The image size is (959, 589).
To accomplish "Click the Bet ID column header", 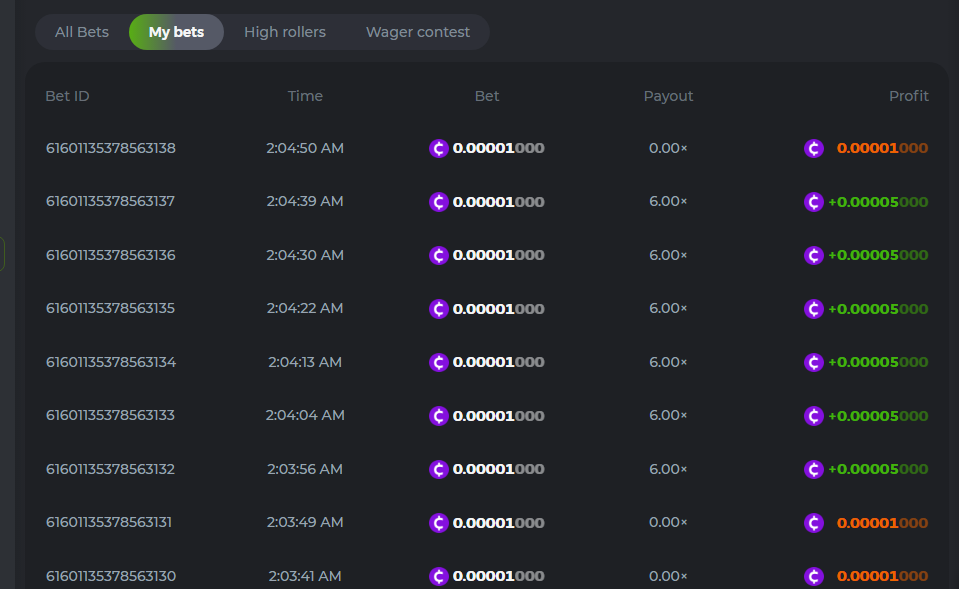I will tap(67, 96).
